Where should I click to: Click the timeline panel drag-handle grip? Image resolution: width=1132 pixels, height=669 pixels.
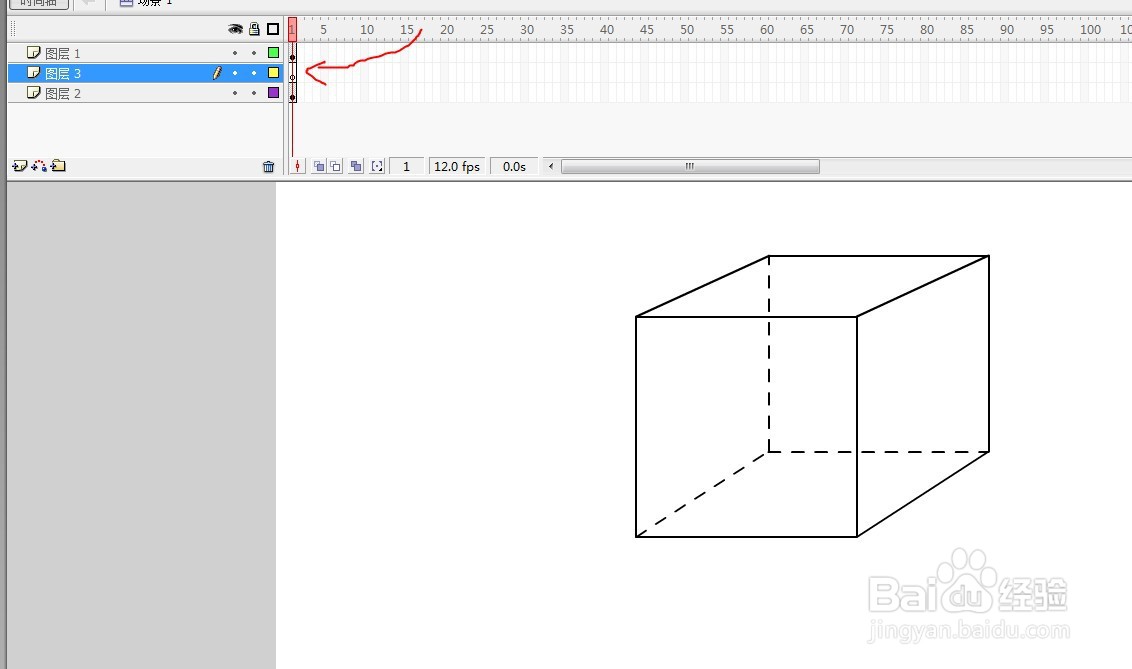13,29
